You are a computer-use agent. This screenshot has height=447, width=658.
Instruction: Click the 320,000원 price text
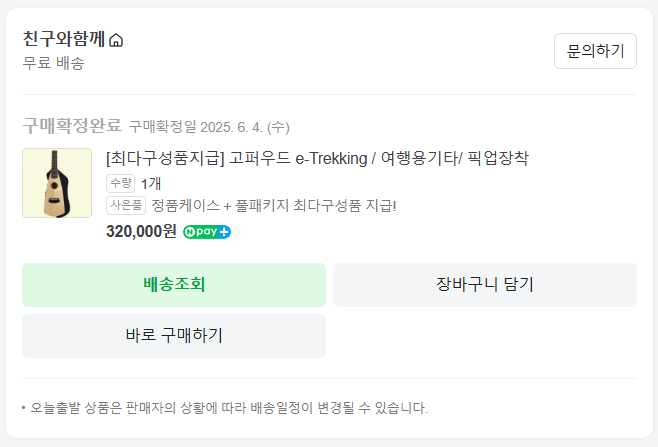[141, 231]
